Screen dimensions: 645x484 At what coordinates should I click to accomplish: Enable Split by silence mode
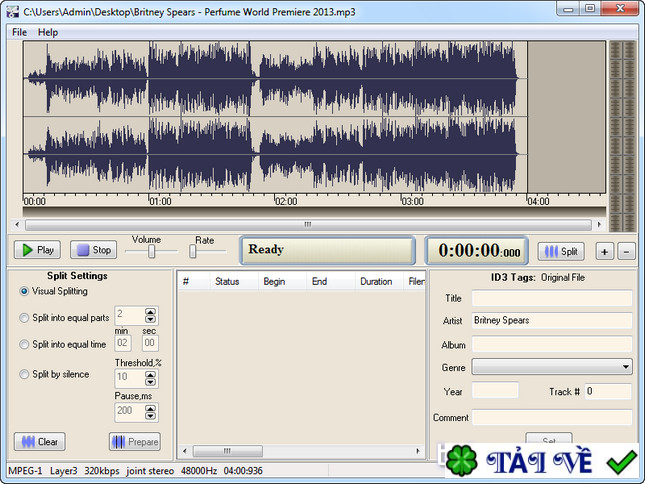tap(25, 374)
